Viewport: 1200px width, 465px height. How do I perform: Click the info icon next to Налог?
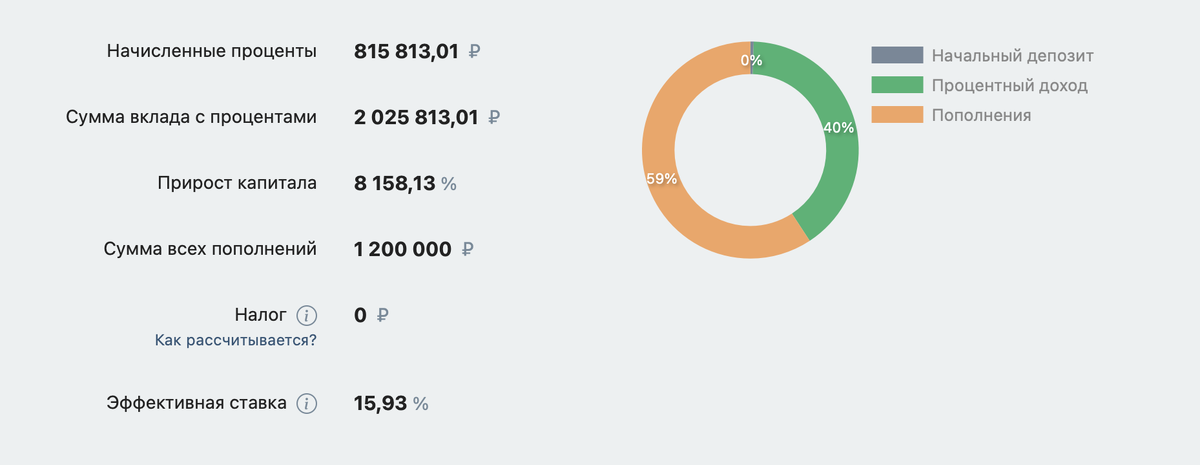307,316
